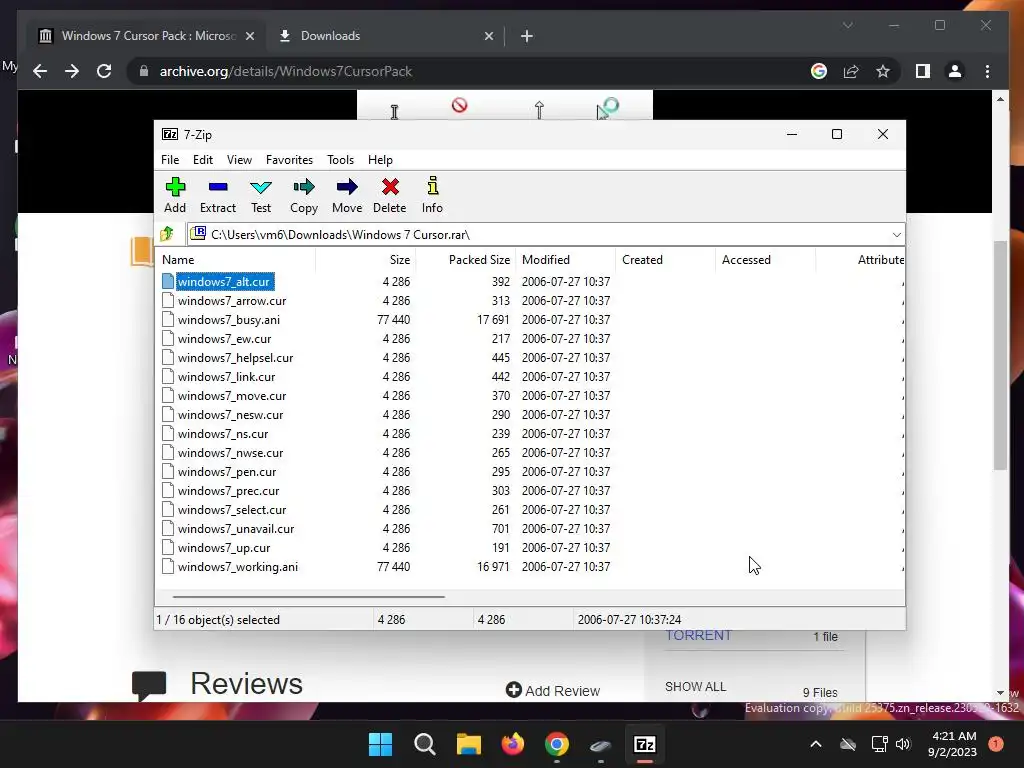Run the Test archive tool
The image size is (1024, 768).
(261, 195)
